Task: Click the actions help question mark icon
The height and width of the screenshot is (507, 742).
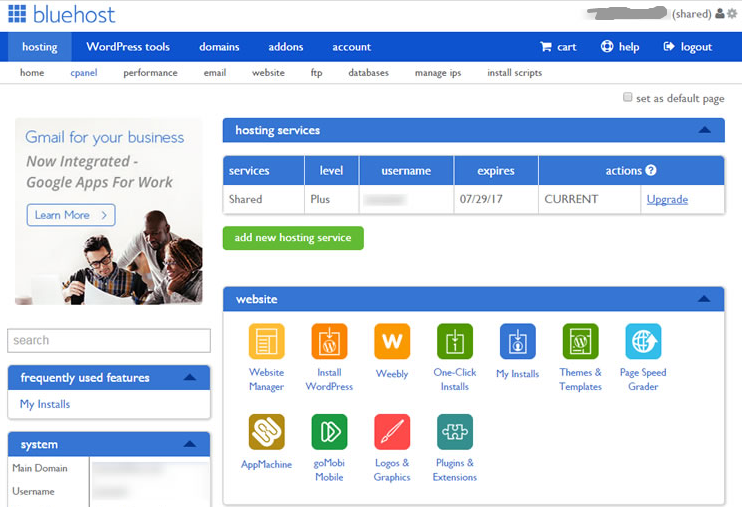Action: (651, 170)
